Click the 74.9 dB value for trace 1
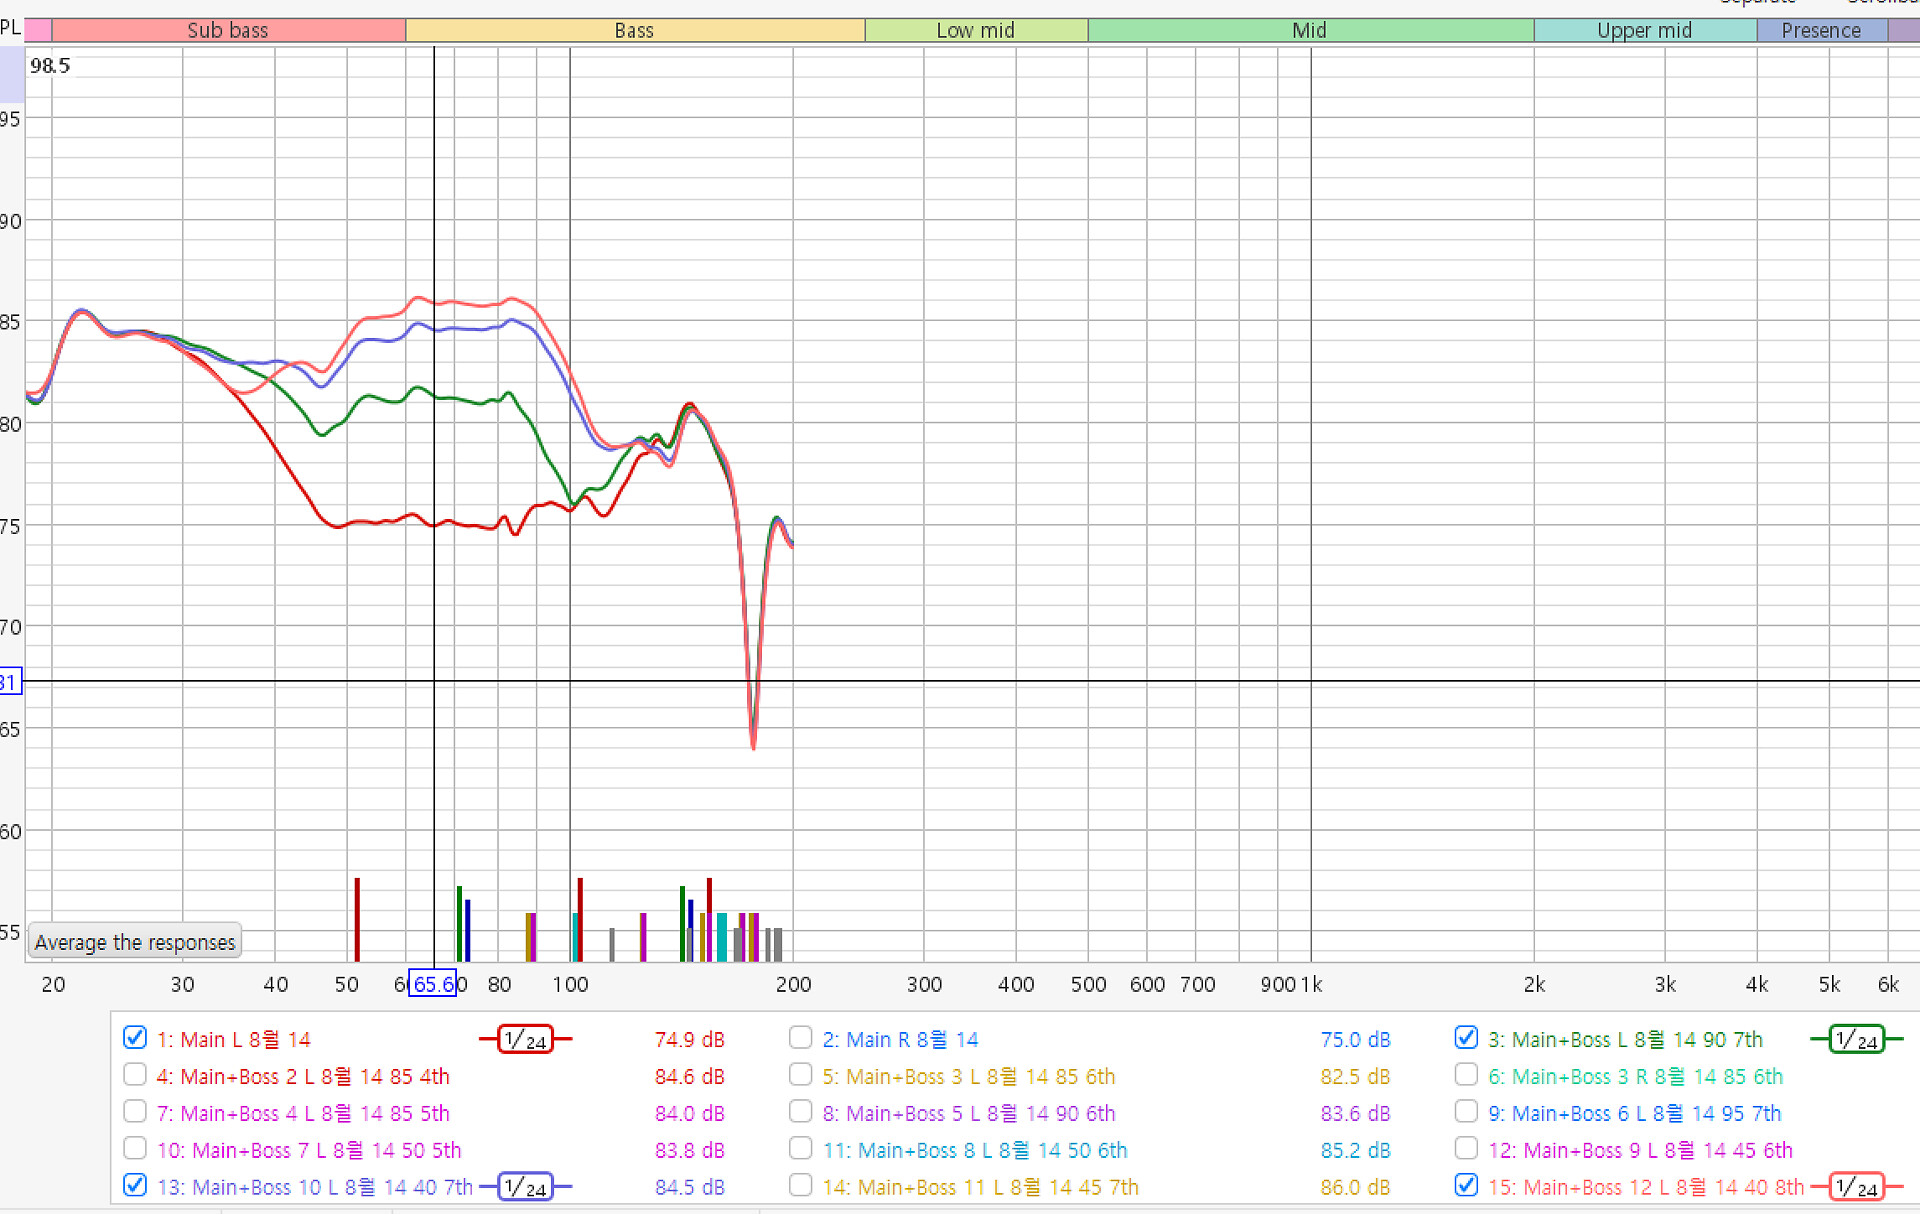1920x1214 pixels. [689, 1040]
